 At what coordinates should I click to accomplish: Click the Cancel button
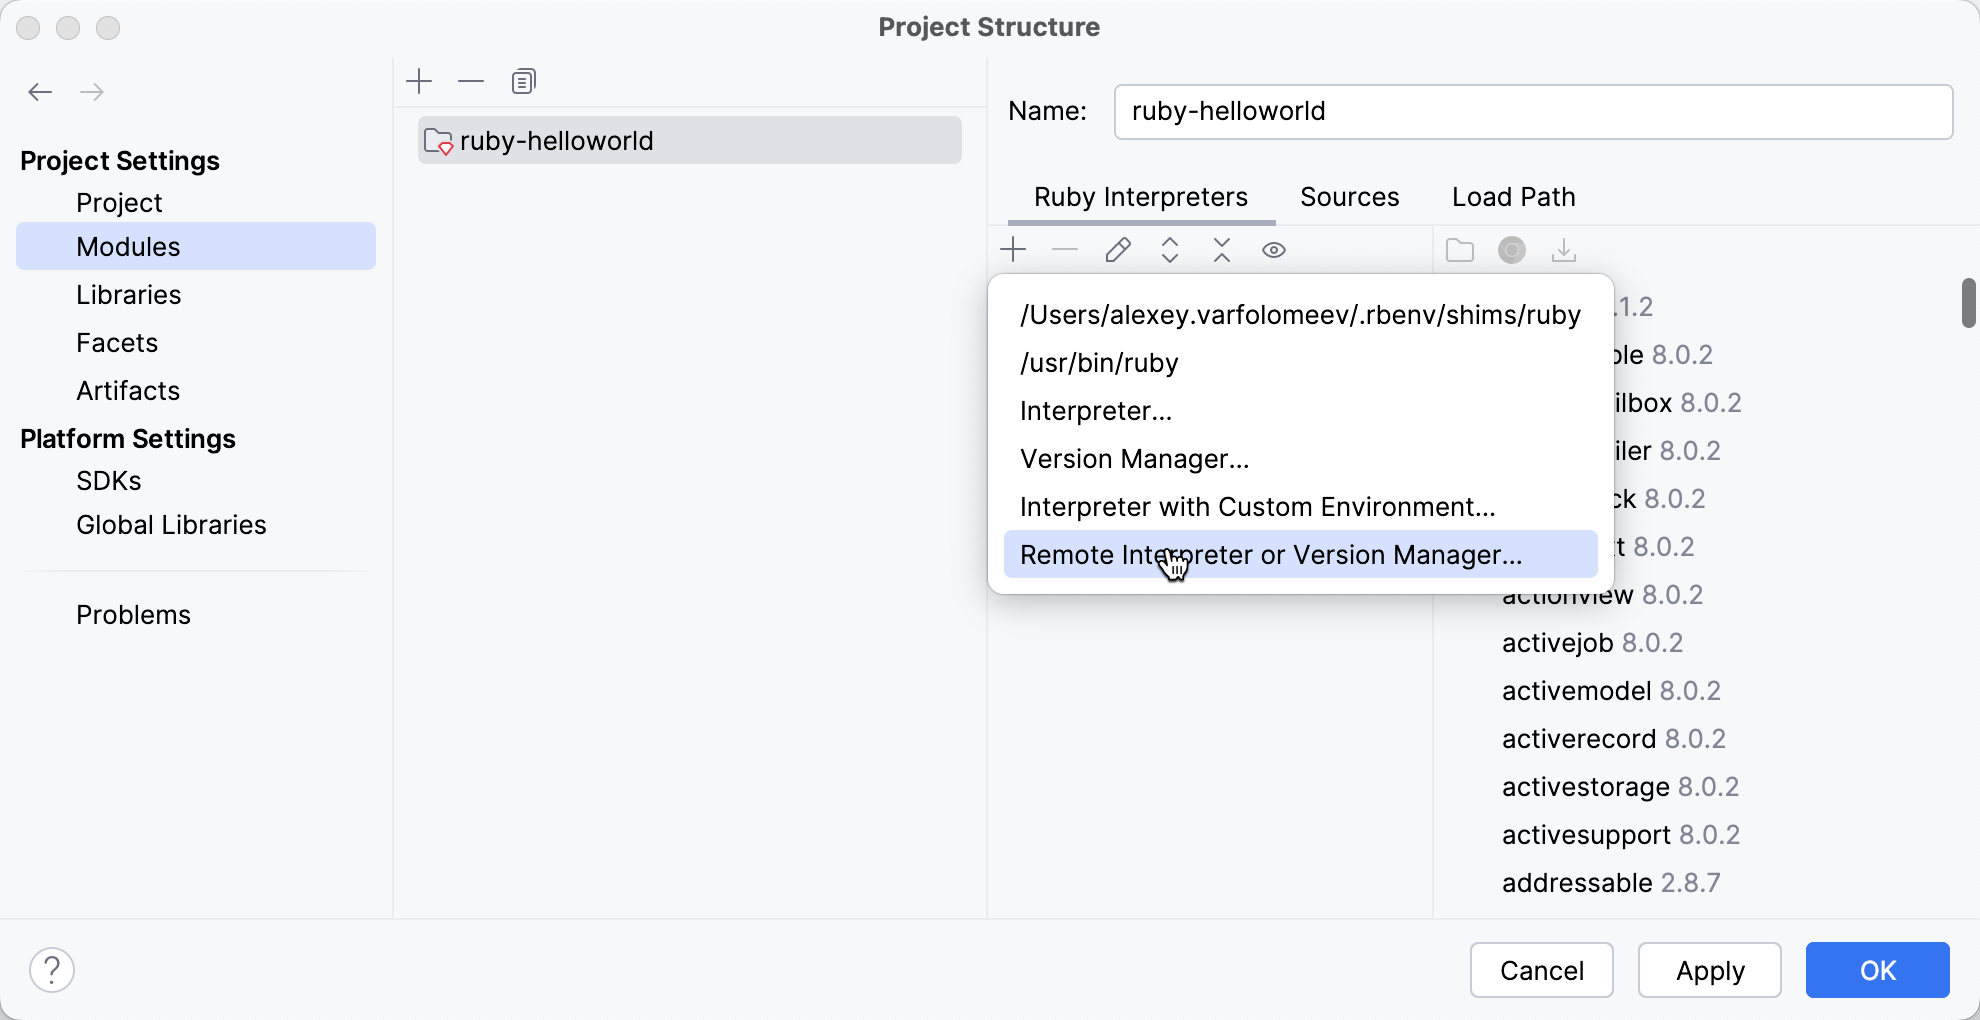[x=1541, y=970]
